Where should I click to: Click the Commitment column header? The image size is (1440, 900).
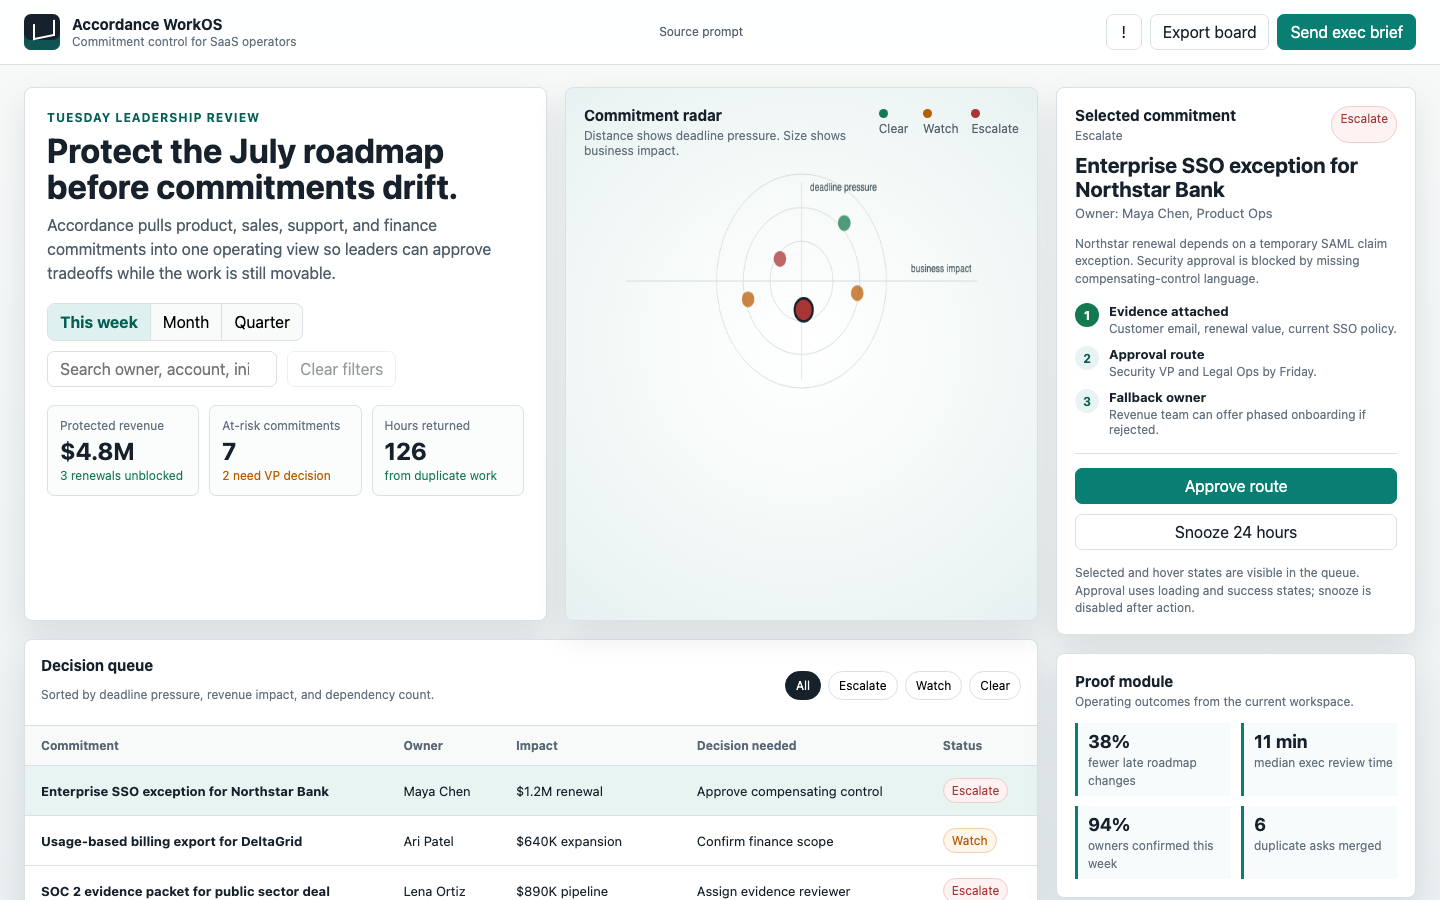coord(80,746)
